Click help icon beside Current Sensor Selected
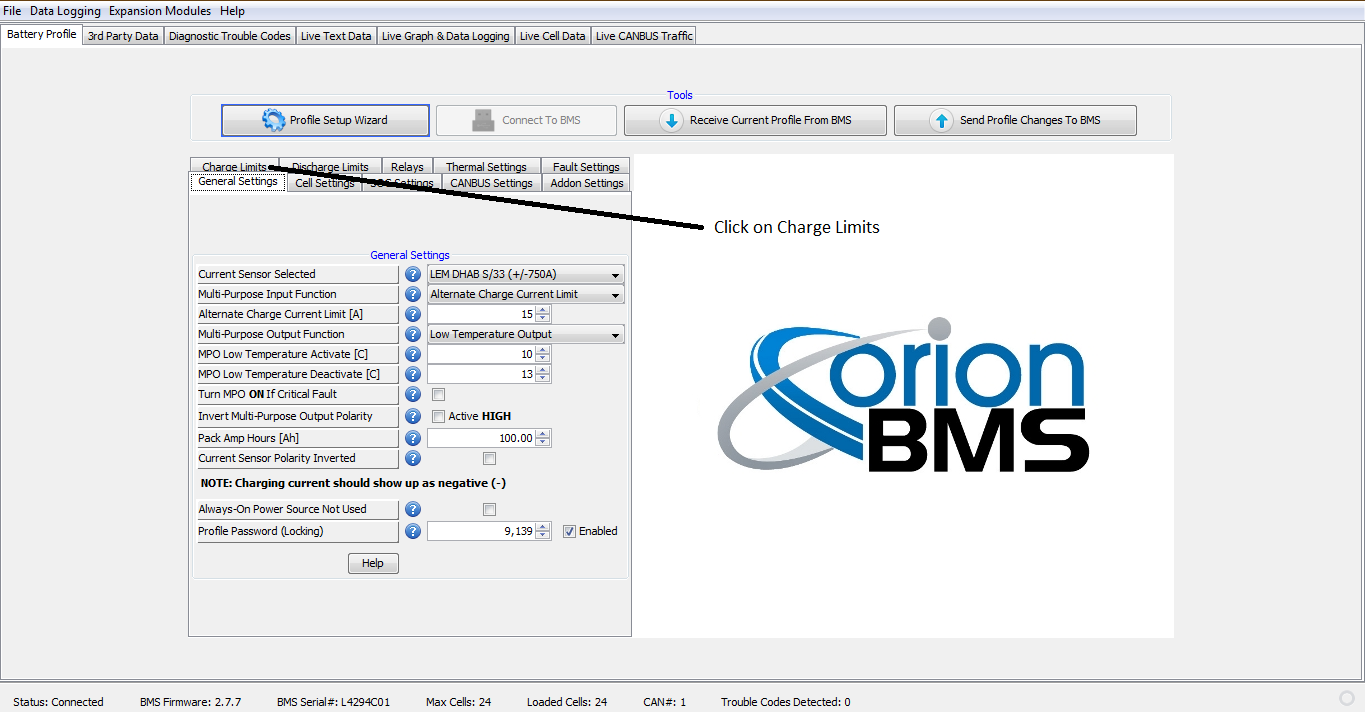1366x712 pixels. [413, 274]
